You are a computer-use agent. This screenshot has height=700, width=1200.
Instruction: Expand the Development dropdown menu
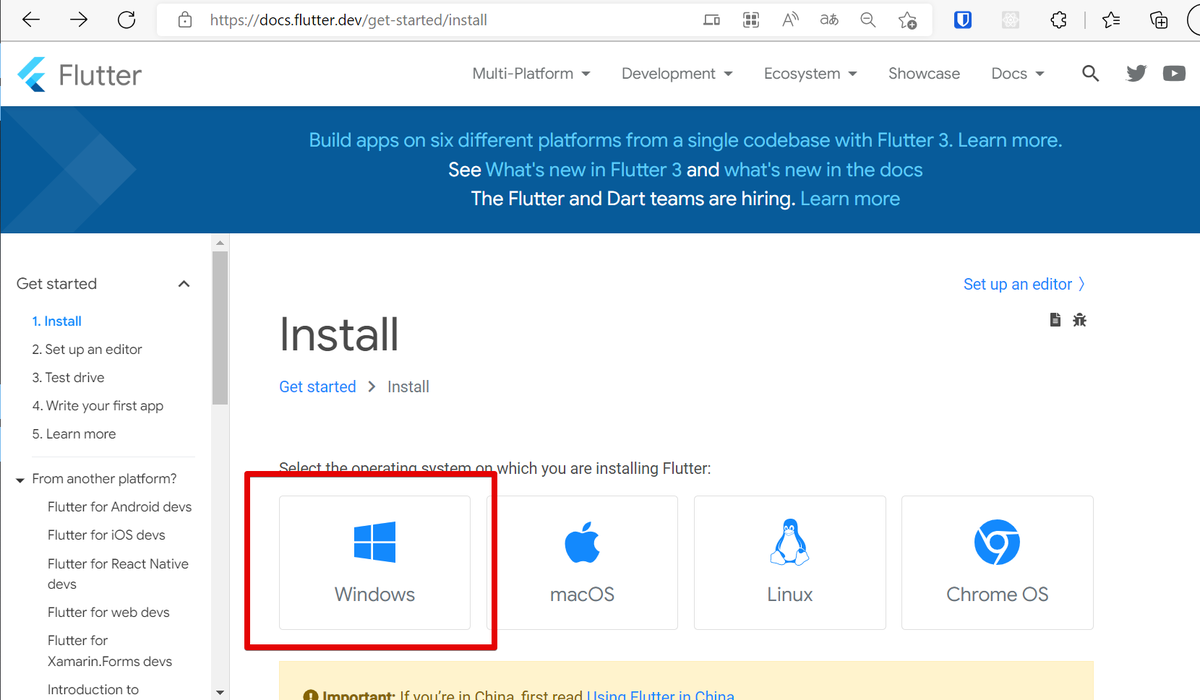click(677, 73)
